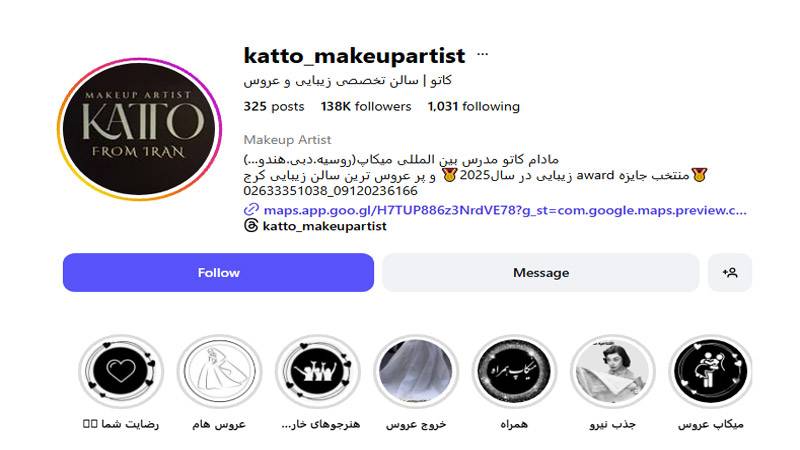Click the Message button
Screen dimensions: 800x450
click(541, 272)
